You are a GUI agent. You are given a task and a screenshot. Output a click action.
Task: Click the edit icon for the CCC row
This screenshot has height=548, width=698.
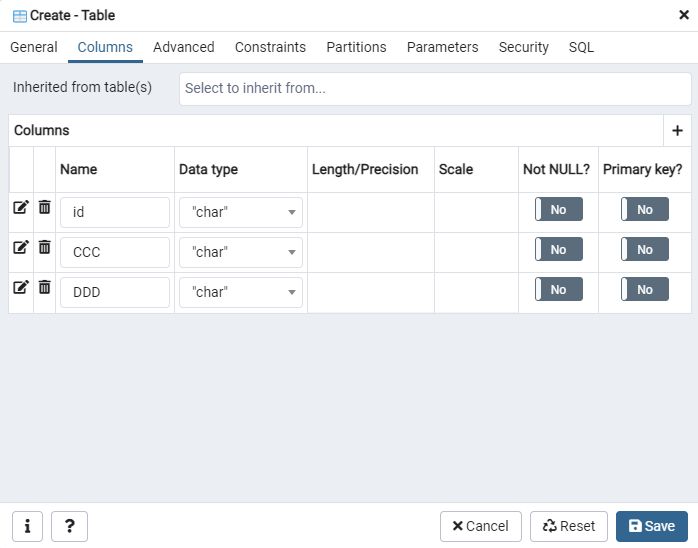(21, 247)
